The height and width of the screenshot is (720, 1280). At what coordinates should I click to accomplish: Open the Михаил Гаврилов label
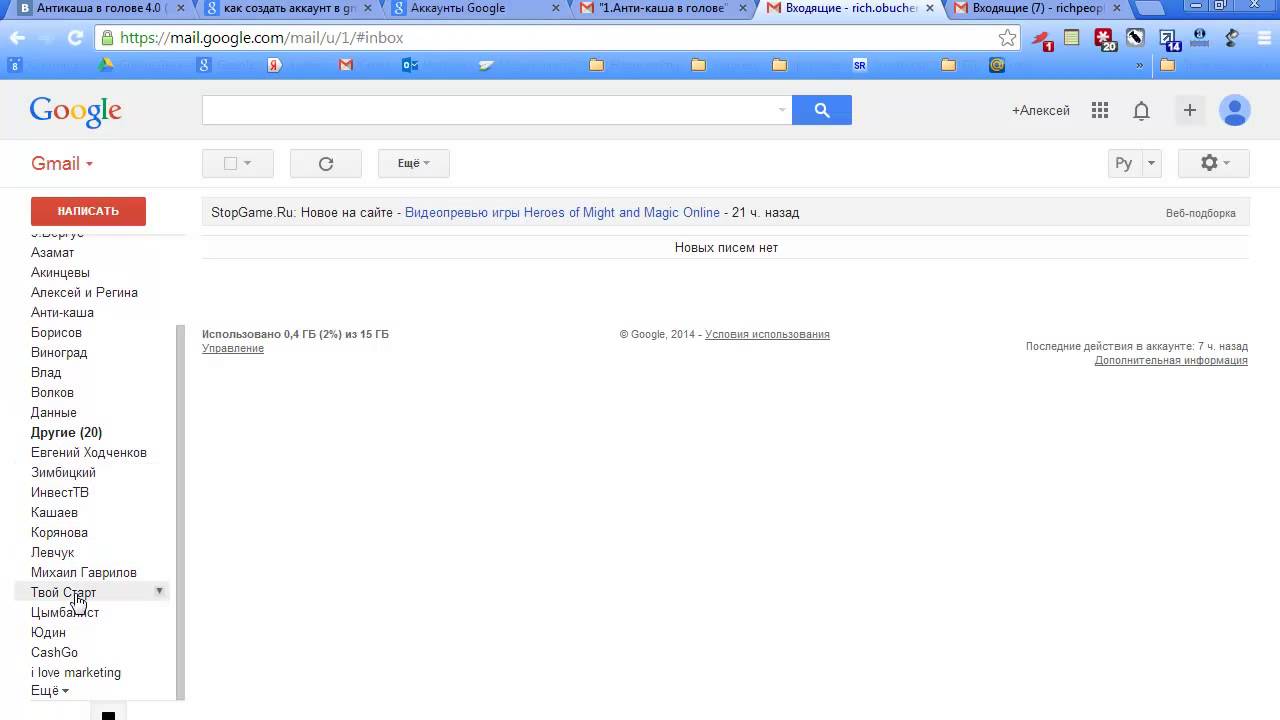pos(84,572)
